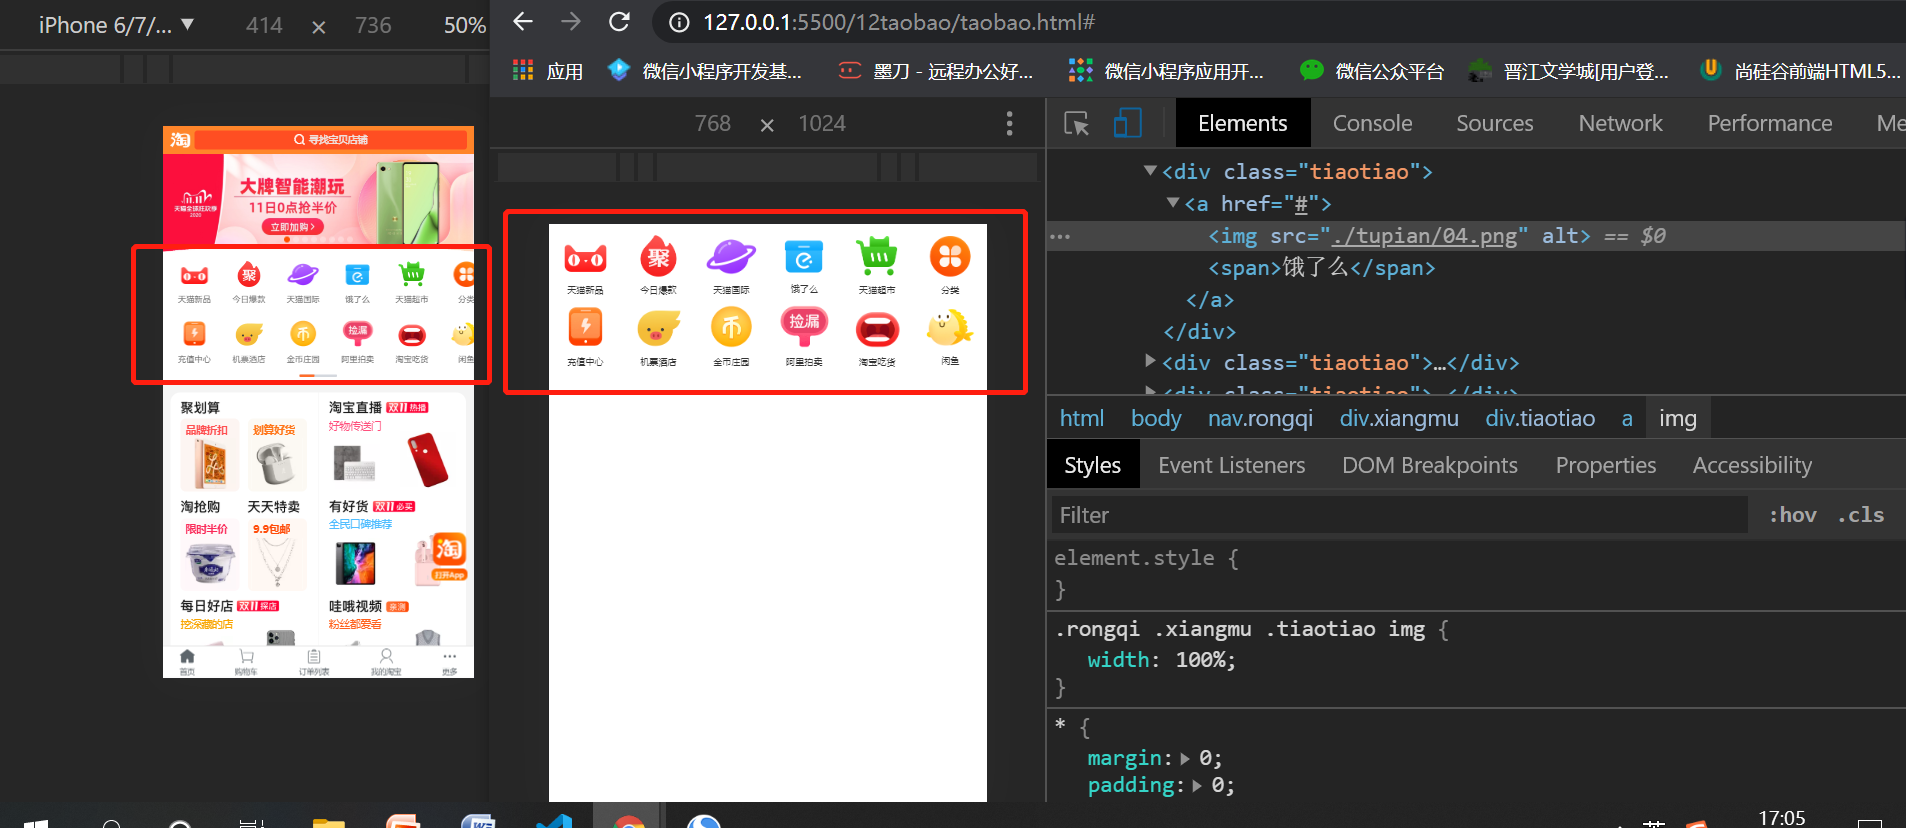Click 饿了么 icon in 768-wide preview
This screenshot has height=828, width=1906.
804,257
